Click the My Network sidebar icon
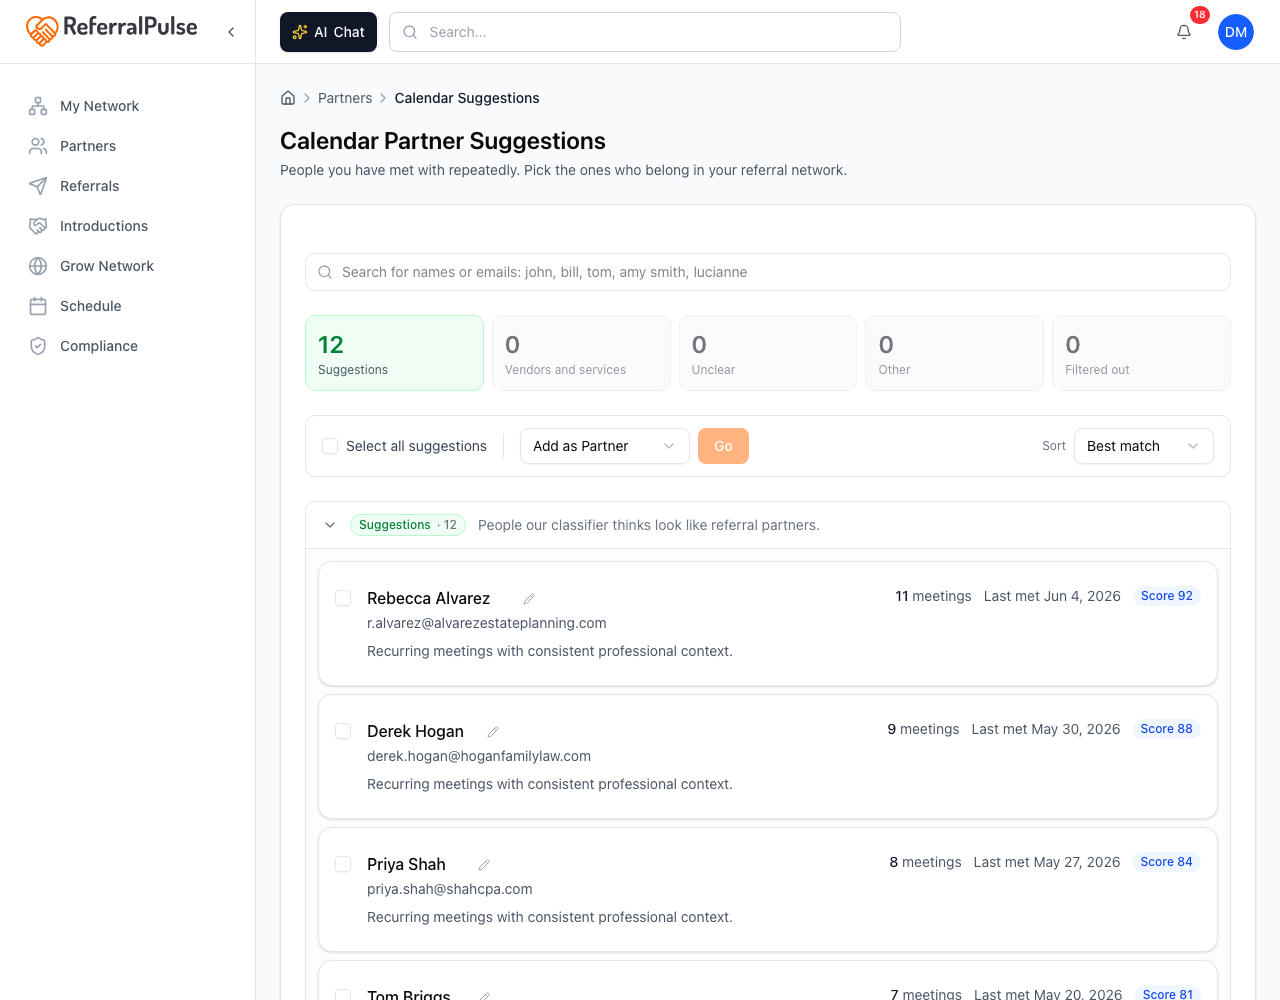1280x1000 pixels. [38, 106]
